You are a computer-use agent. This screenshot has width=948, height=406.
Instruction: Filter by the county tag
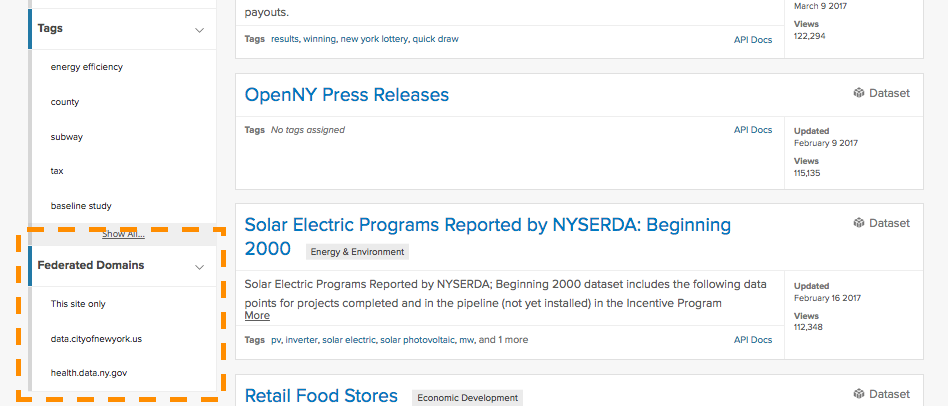pos(65,102)
